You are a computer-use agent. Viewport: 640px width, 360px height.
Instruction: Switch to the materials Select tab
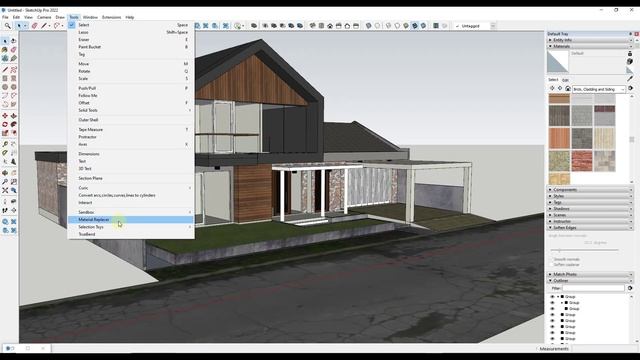553,80
